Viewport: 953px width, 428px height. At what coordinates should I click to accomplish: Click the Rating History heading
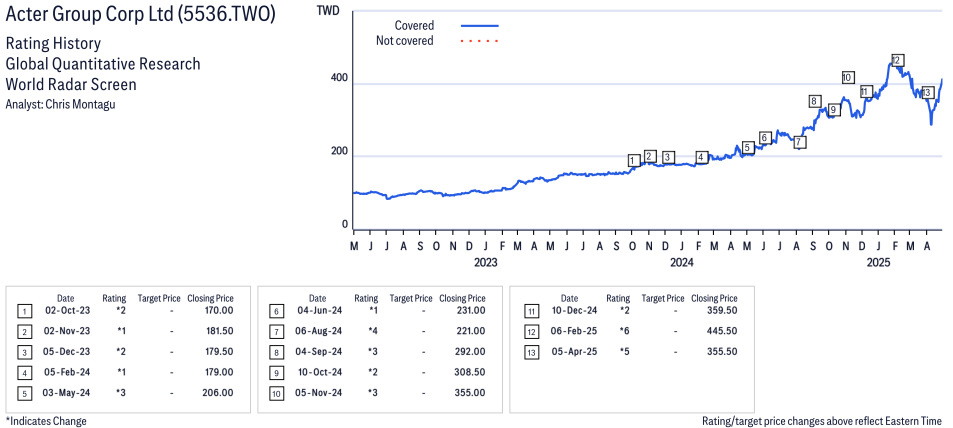point(53,44)
